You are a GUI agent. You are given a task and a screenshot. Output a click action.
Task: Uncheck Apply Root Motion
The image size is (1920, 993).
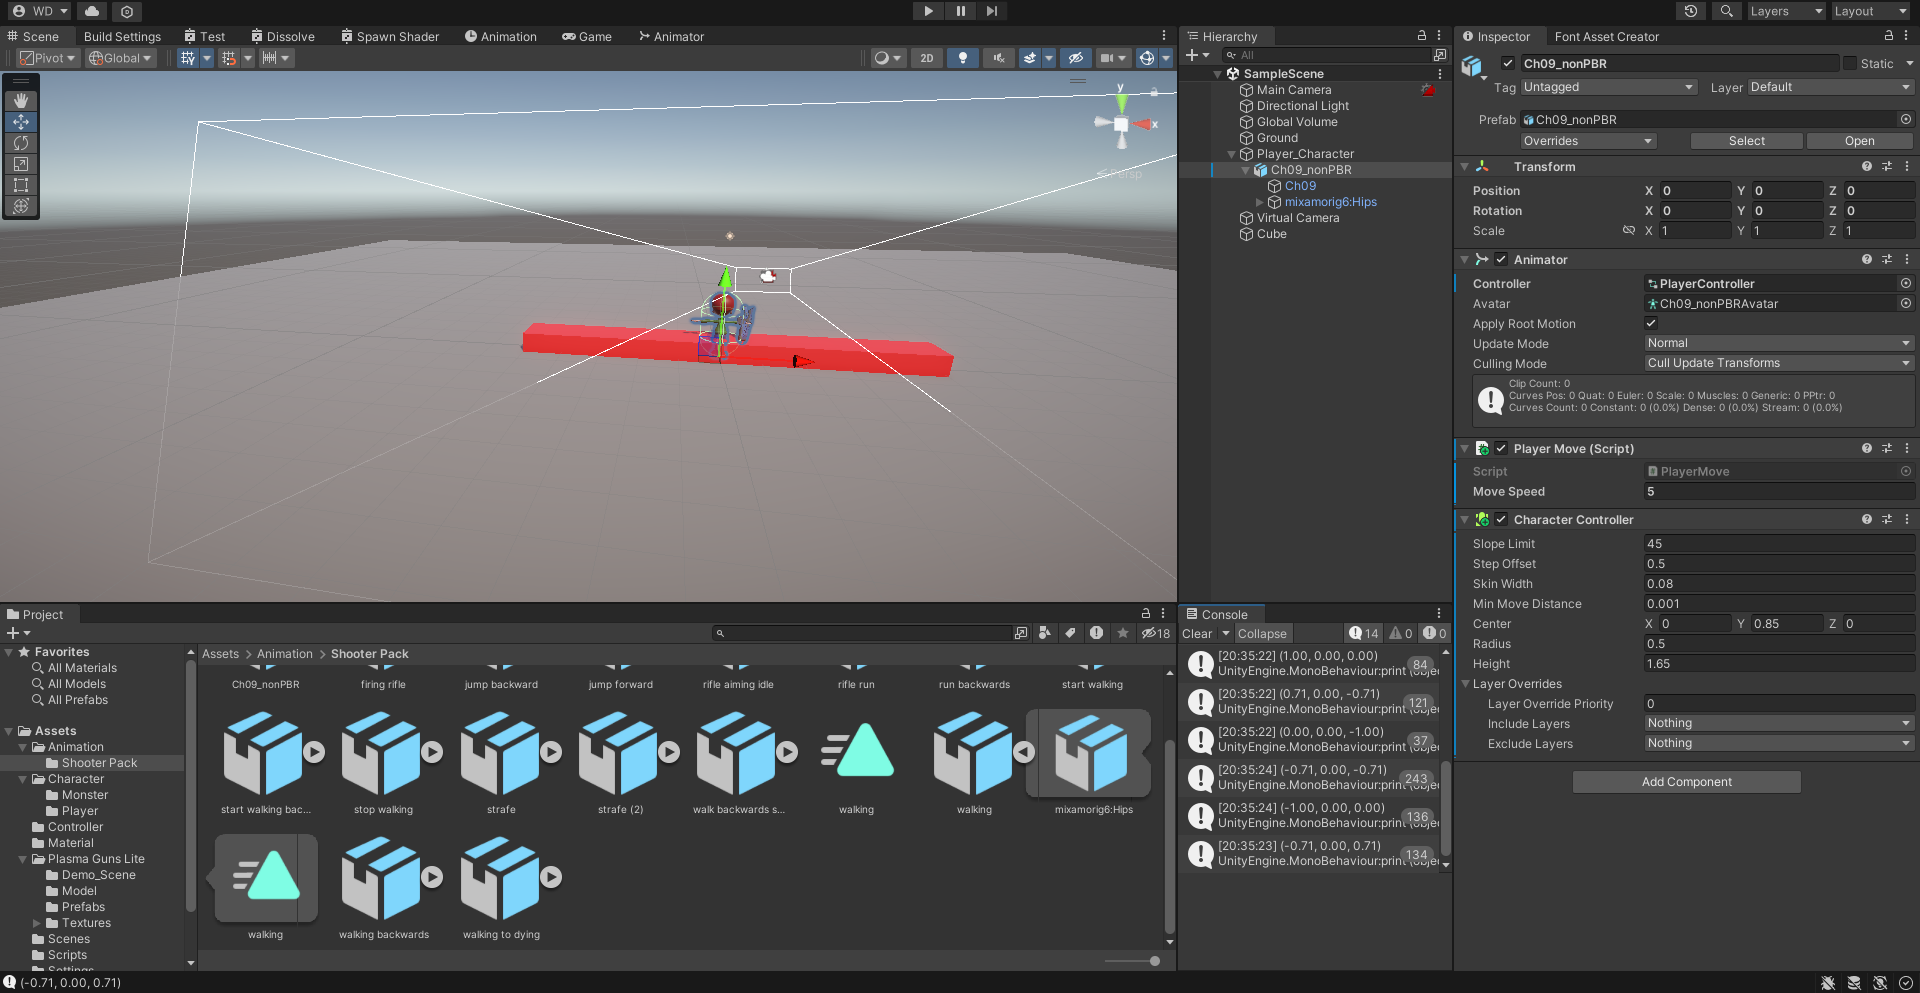(x=1651, y=323)
